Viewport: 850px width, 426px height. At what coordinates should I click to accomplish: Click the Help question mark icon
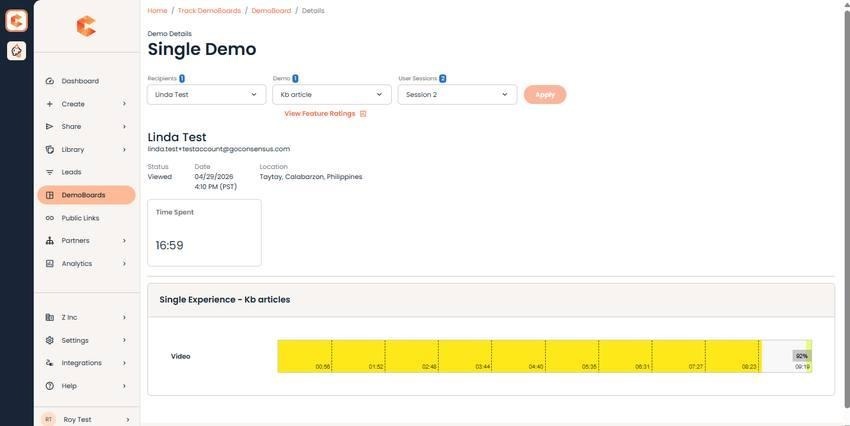(50, 386)
